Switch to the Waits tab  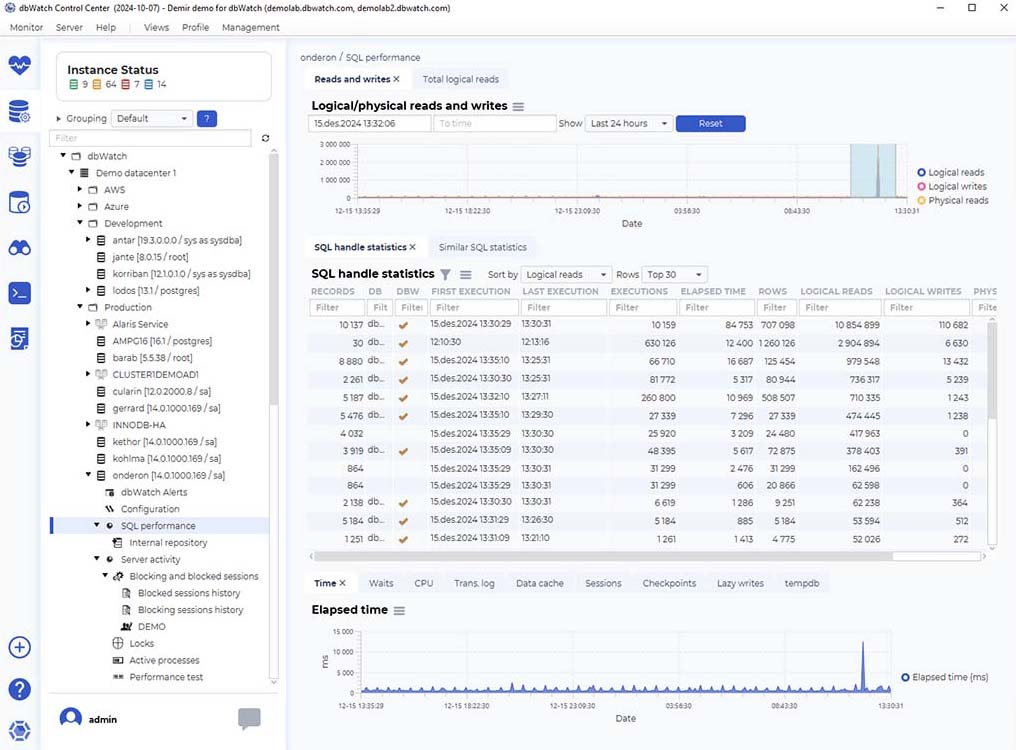pos(381,583)
